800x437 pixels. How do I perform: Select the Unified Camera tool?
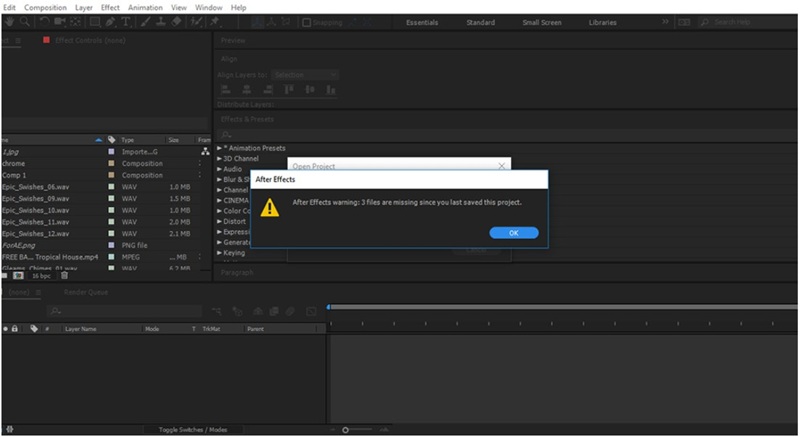60,22
